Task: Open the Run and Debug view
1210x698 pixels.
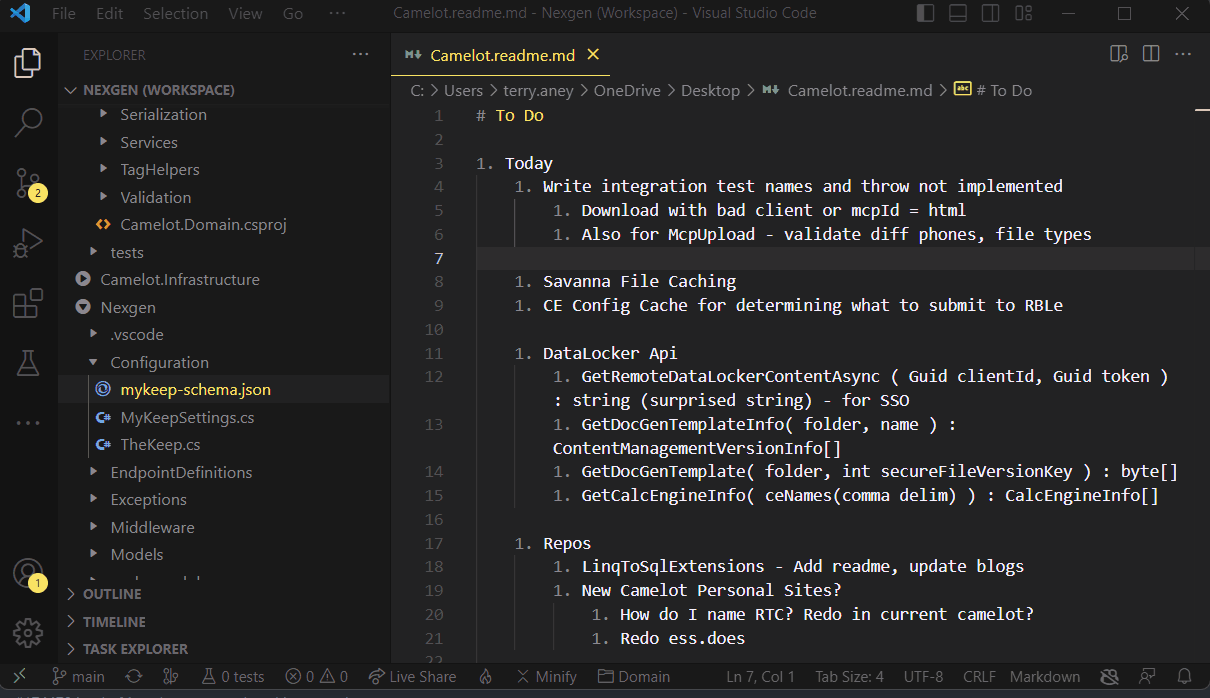Action: click(x=28, y=243)
